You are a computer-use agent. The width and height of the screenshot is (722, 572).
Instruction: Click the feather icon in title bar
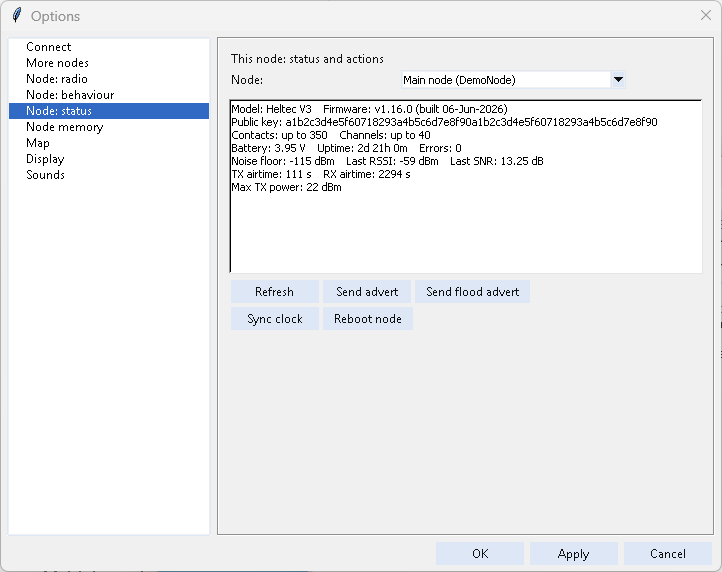[x=17, y=15]
